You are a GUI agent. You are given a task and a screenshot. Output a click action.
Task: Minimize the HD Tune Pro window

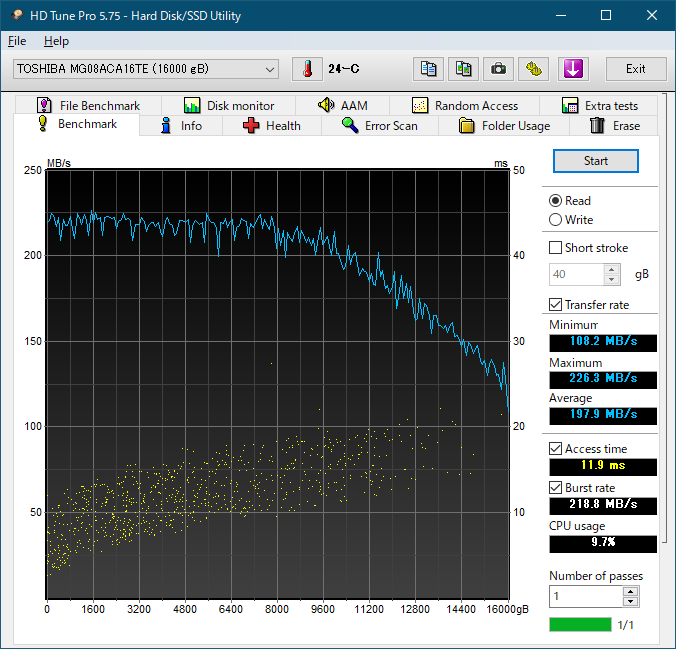[x=561, y=16]
